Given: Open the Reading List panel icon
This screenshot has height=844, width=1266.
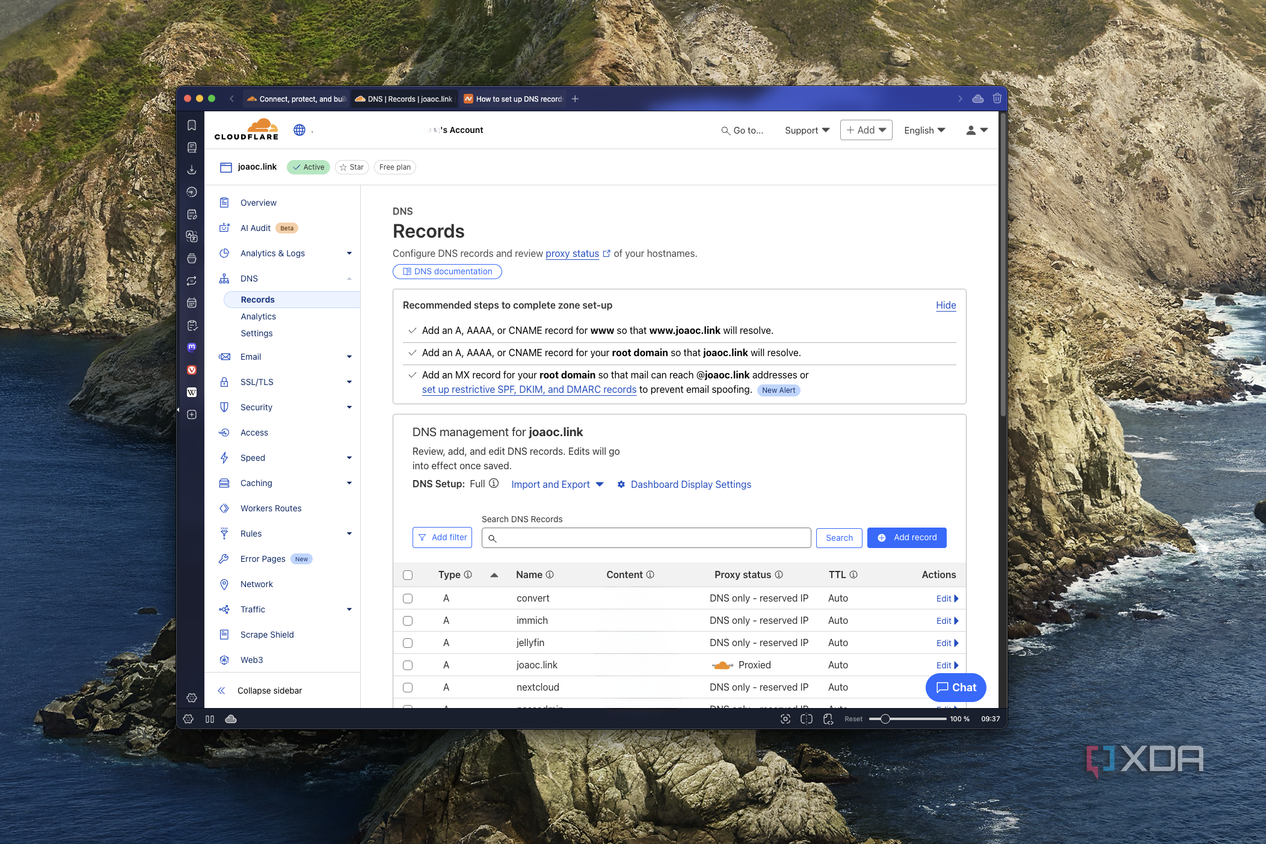Looking at the screenshot, I should click(192, 147).
